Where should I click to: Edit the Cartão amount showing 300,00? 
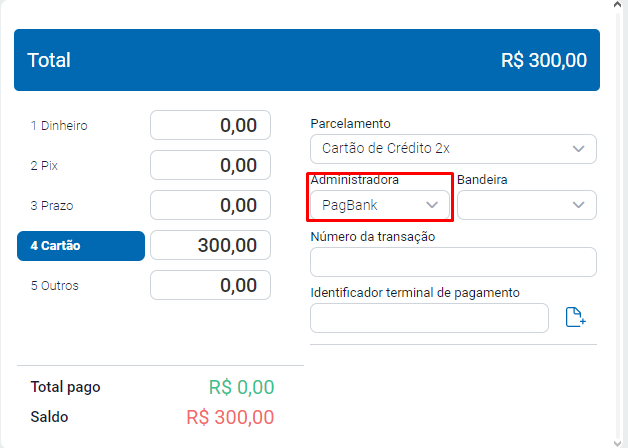[210, 246]
